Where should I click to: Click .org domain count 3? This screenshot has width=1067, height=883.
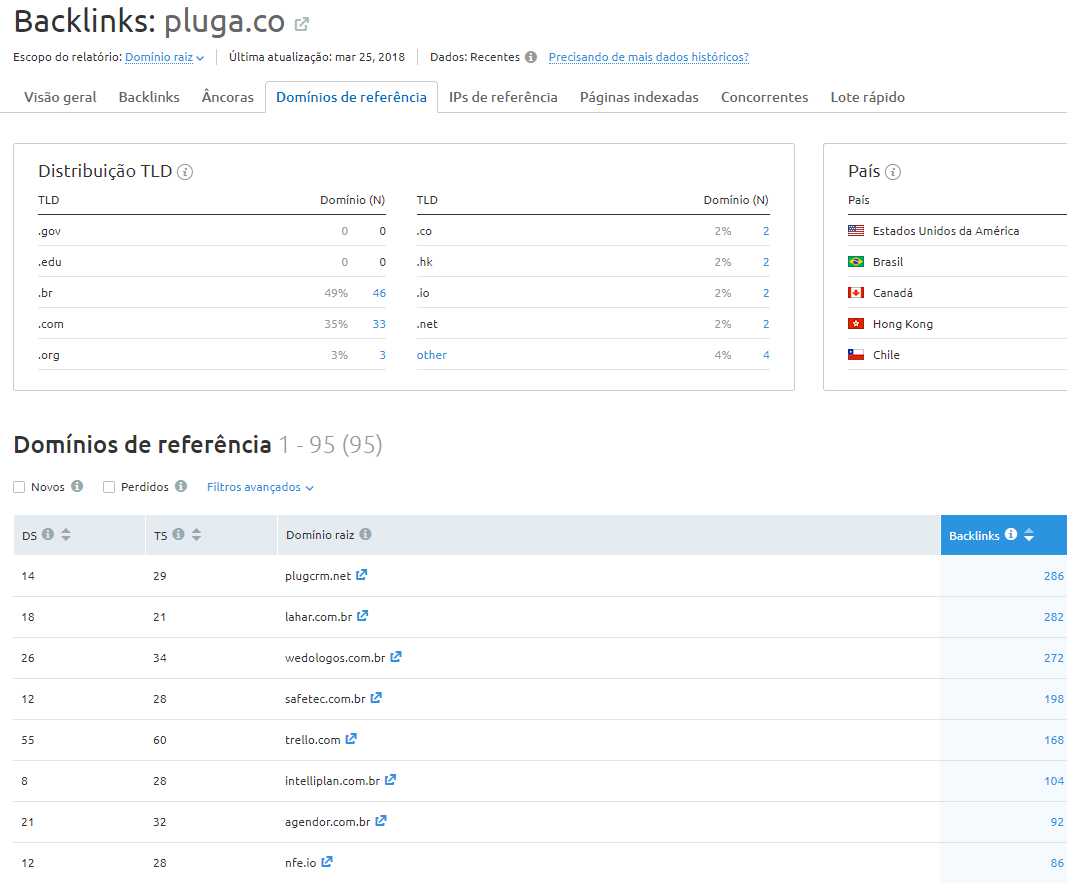coord(382,355)
